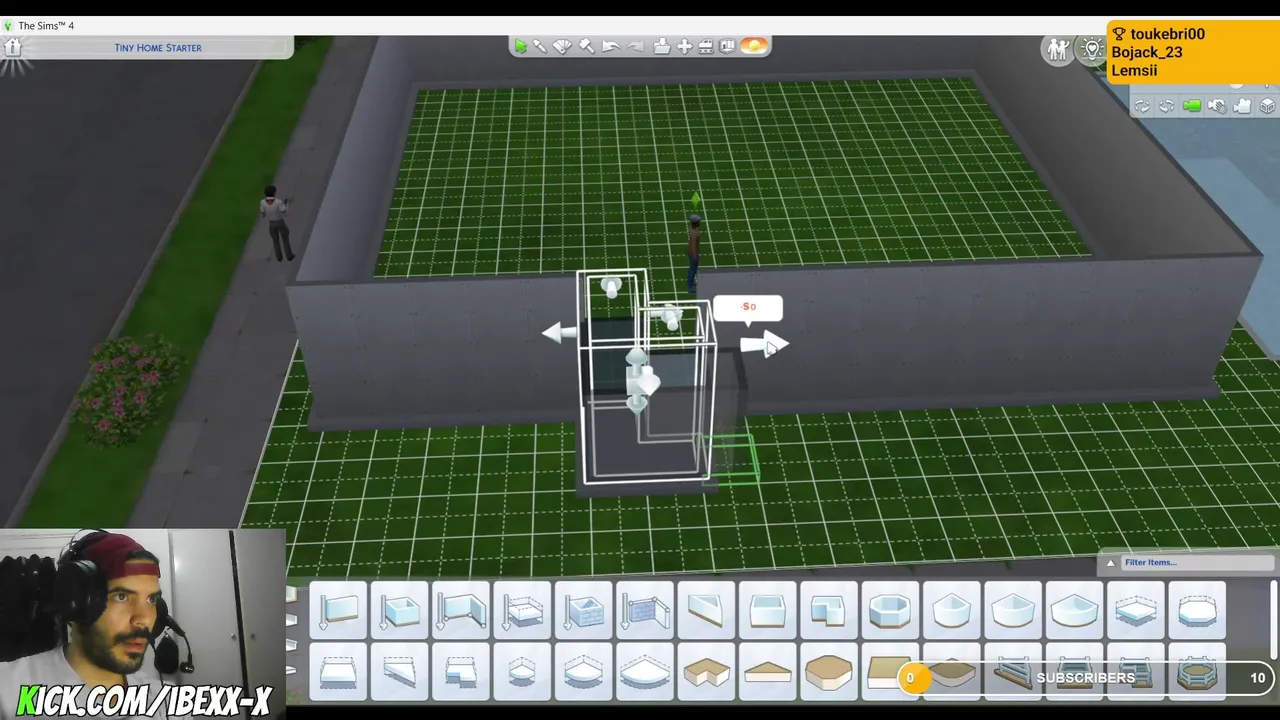Select the Room tool box thumbnail
The height and width of the screenshot is (720, 1280).
click(x=400, y=610)
